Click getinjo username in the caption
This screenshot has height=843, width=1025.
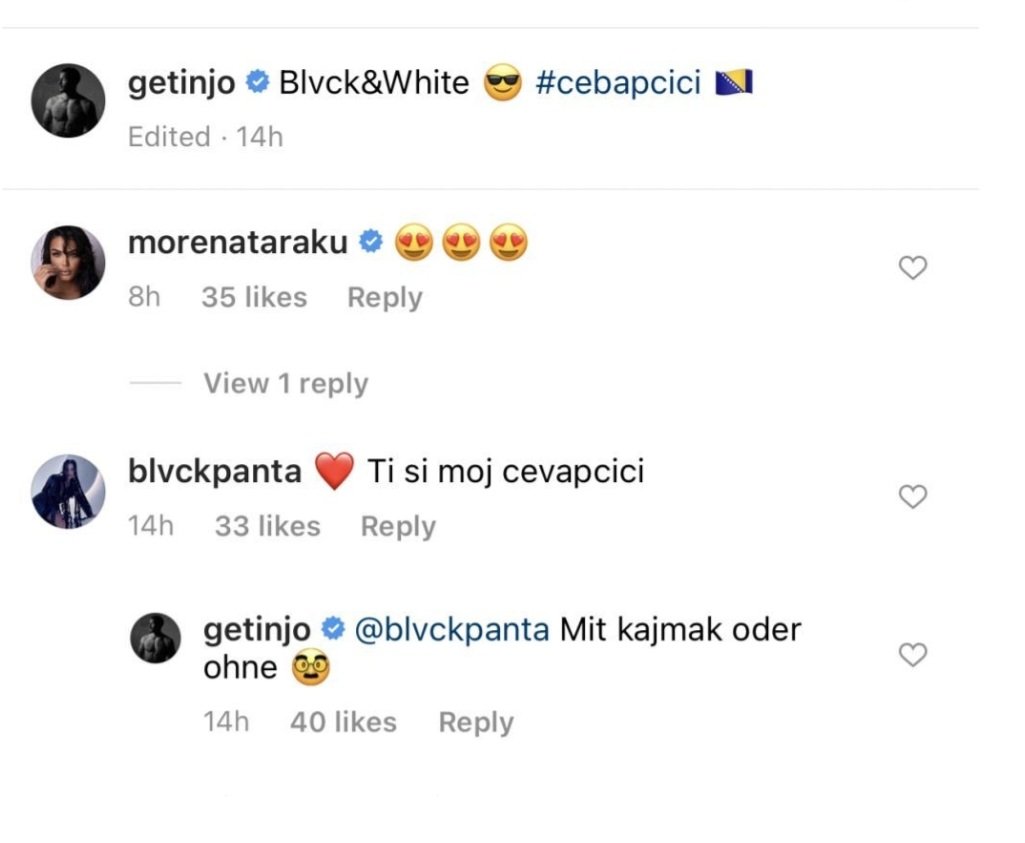click(x=182, y=83)
